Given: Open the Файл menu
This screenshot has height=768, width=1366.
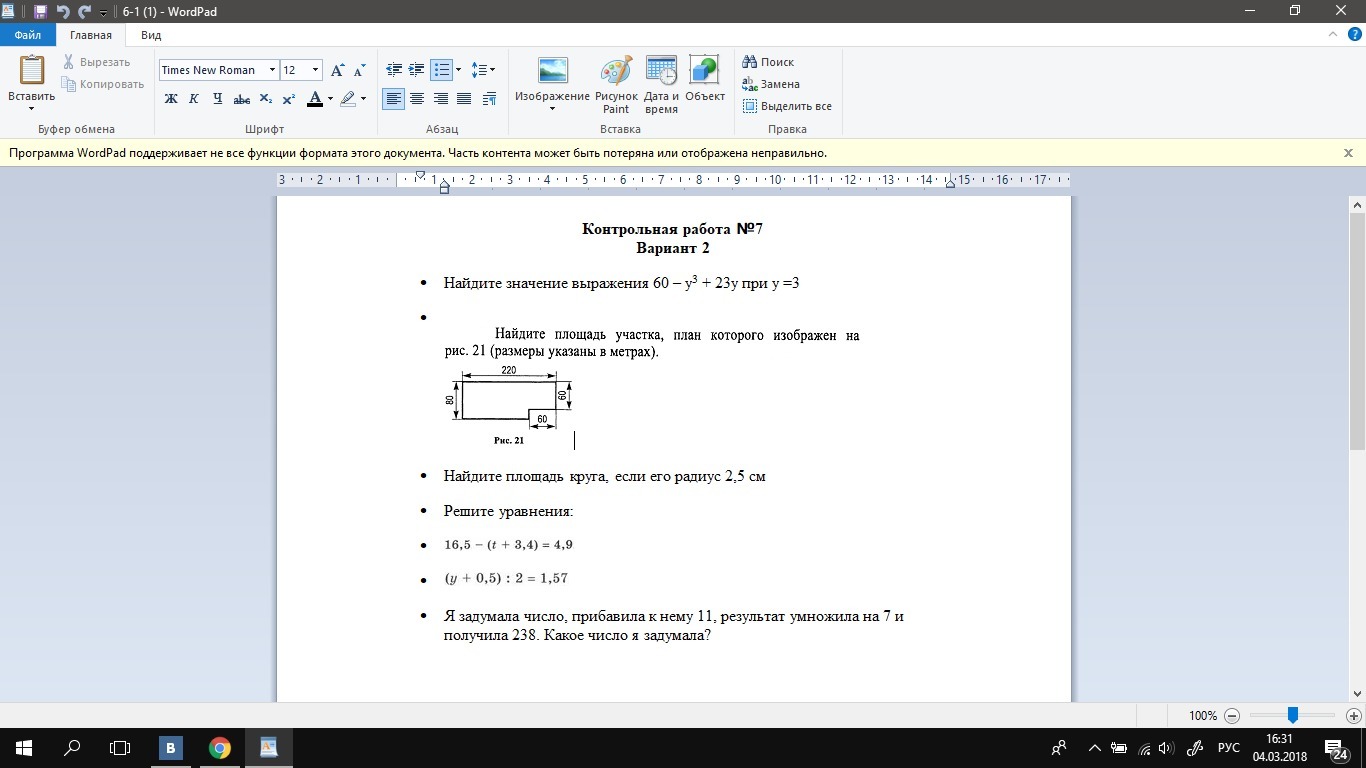Looking at the screenshot, I should 28,35.
